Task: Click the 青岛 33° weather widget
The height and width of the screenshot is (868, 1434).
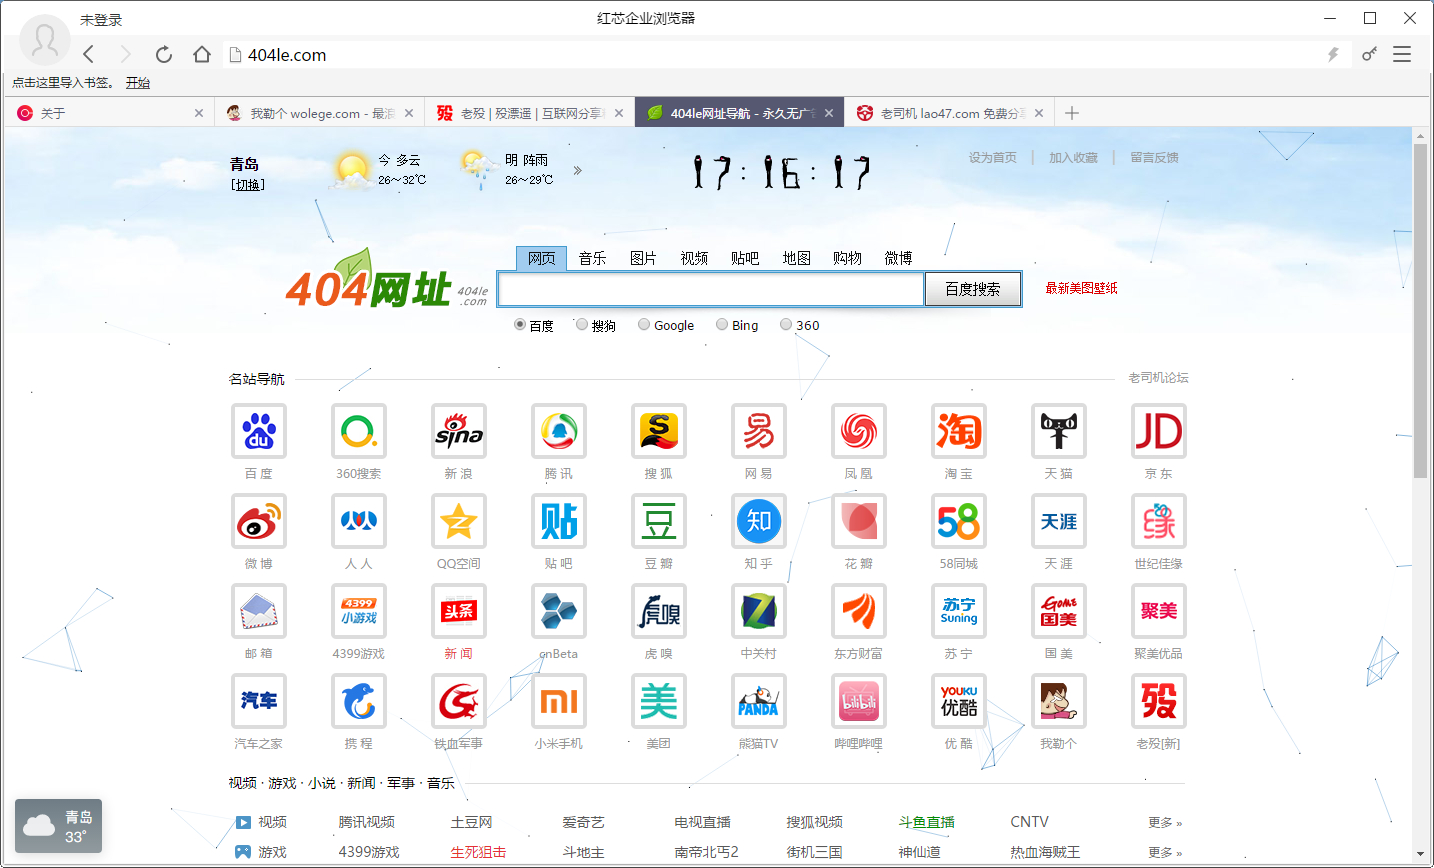Action: (x=59, y=826)
